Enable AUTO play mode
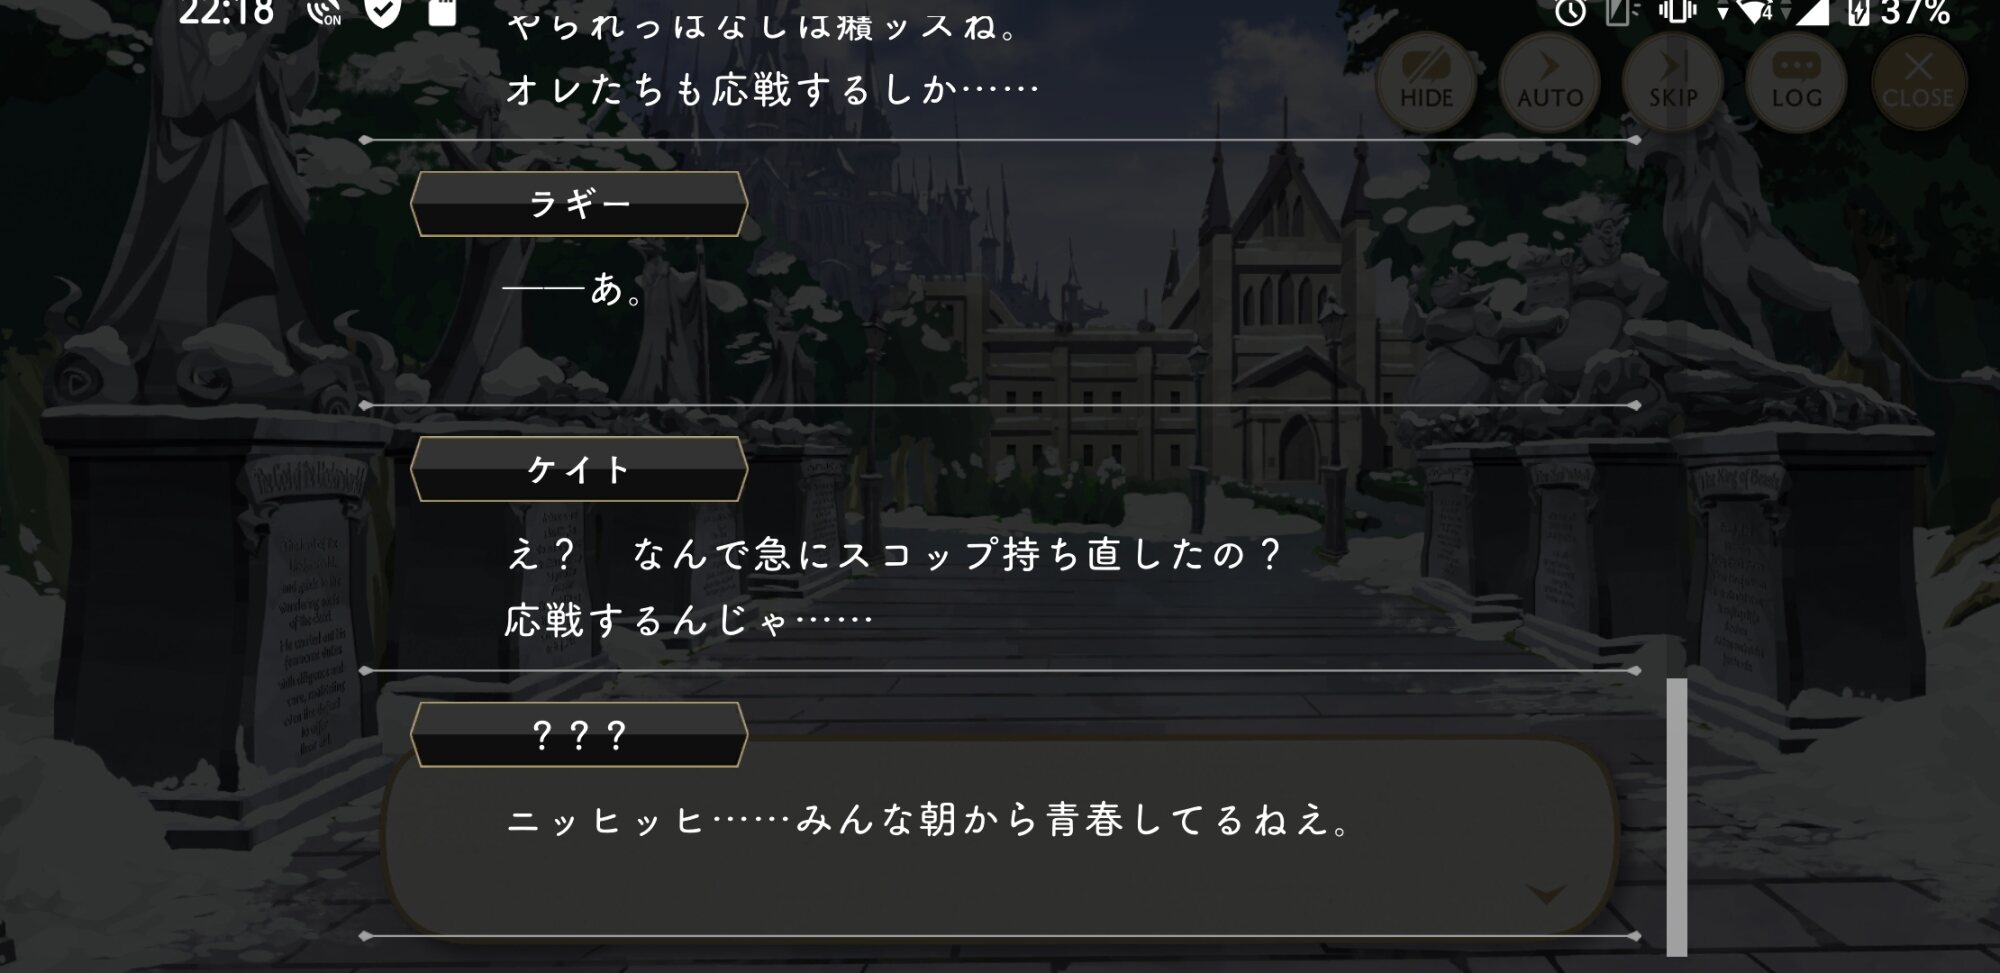The width and height of the screenshot is (2000, 973). 1549,82
